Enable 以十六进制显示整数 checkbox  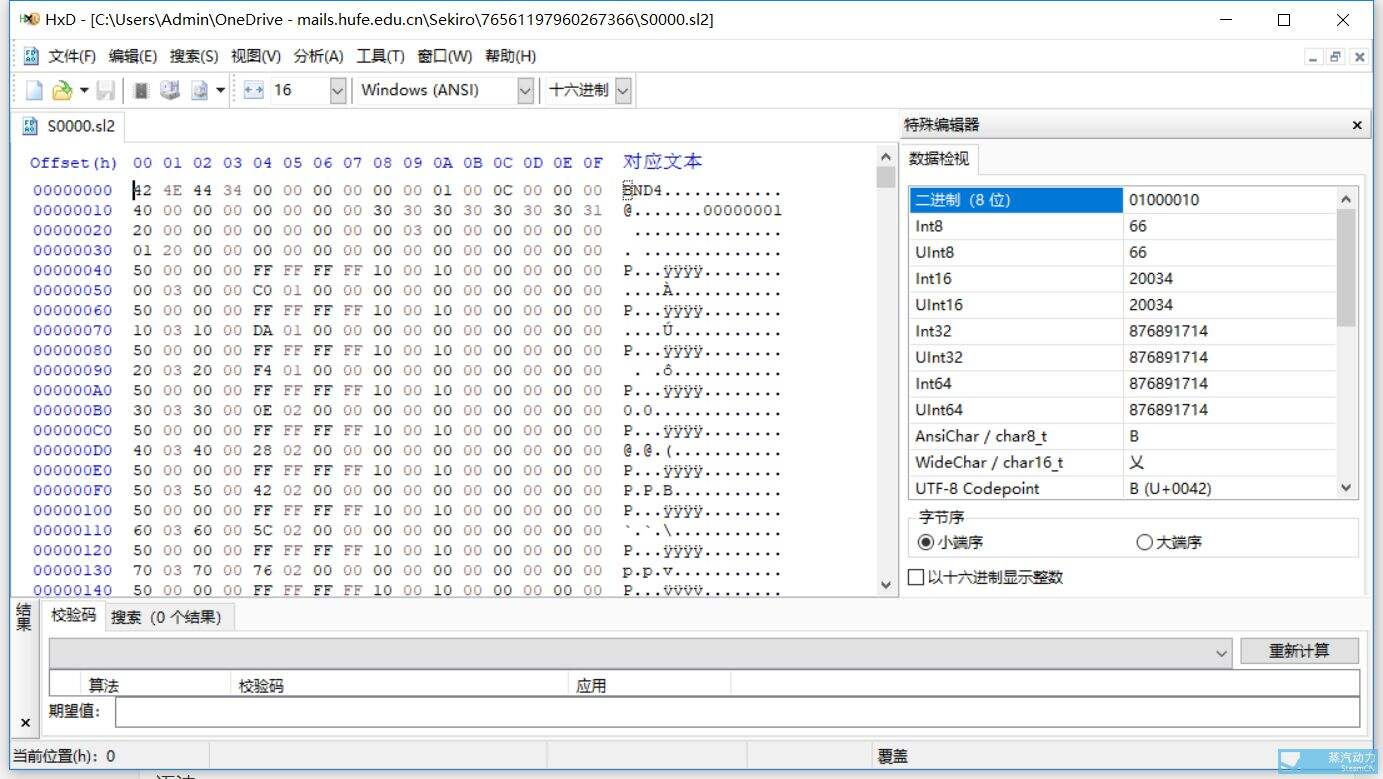point(915,577)
